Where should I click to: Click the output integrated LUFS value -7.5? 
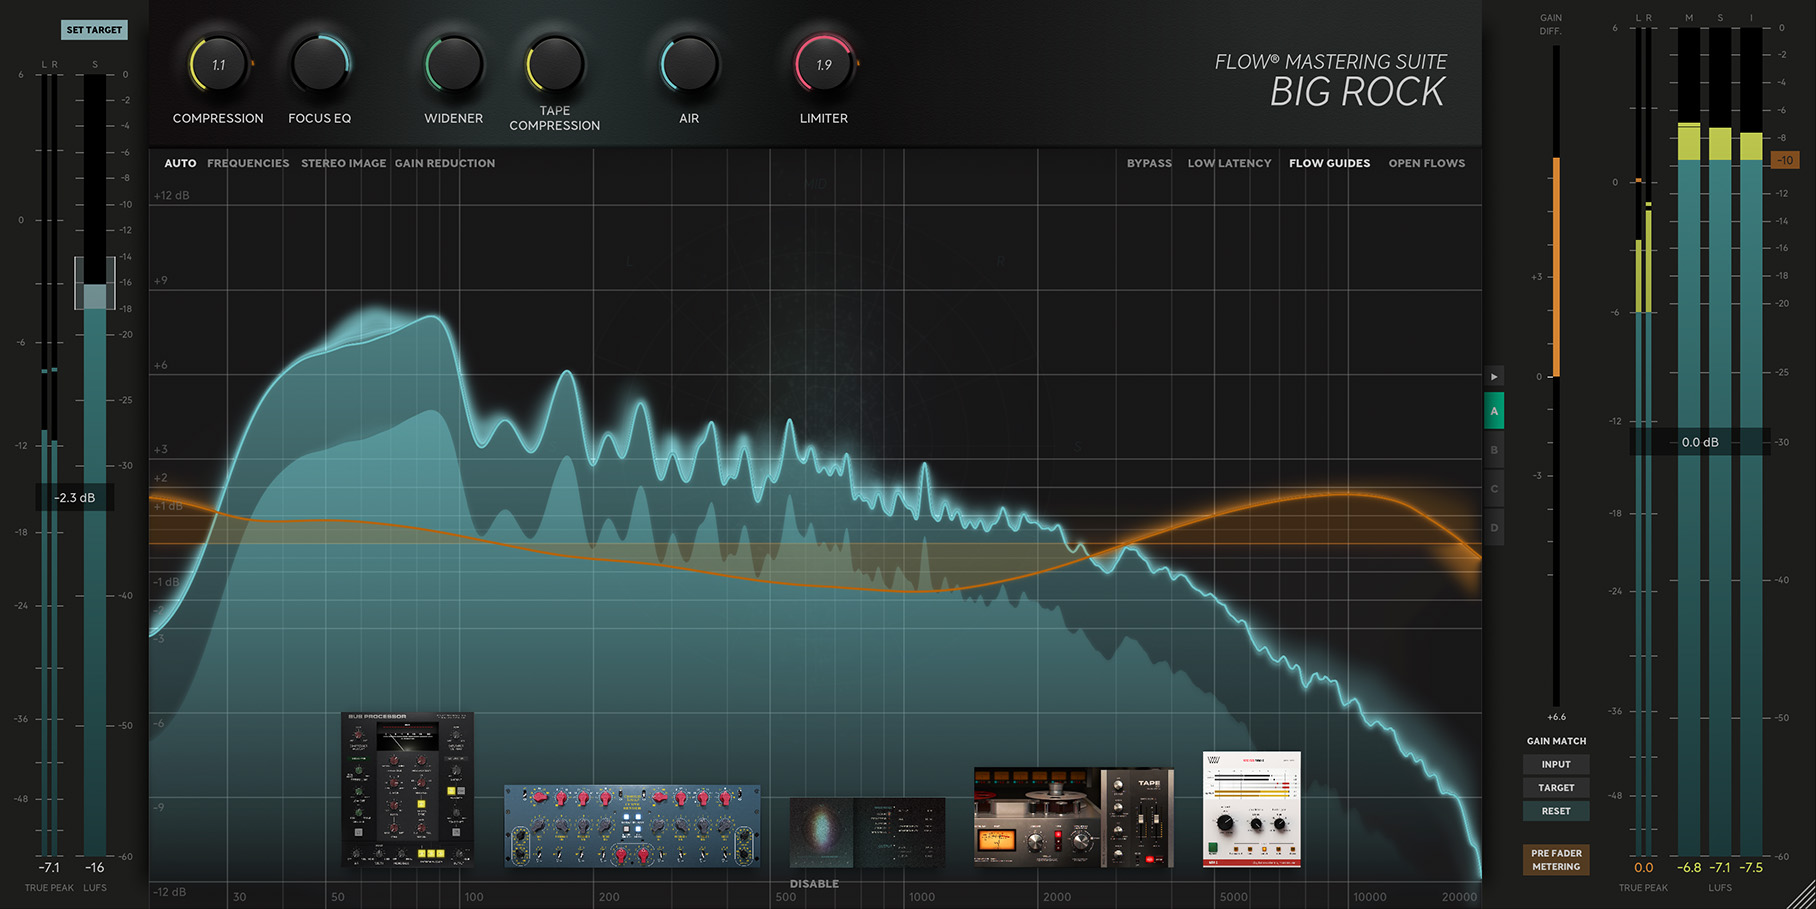tap(1751, 867)
